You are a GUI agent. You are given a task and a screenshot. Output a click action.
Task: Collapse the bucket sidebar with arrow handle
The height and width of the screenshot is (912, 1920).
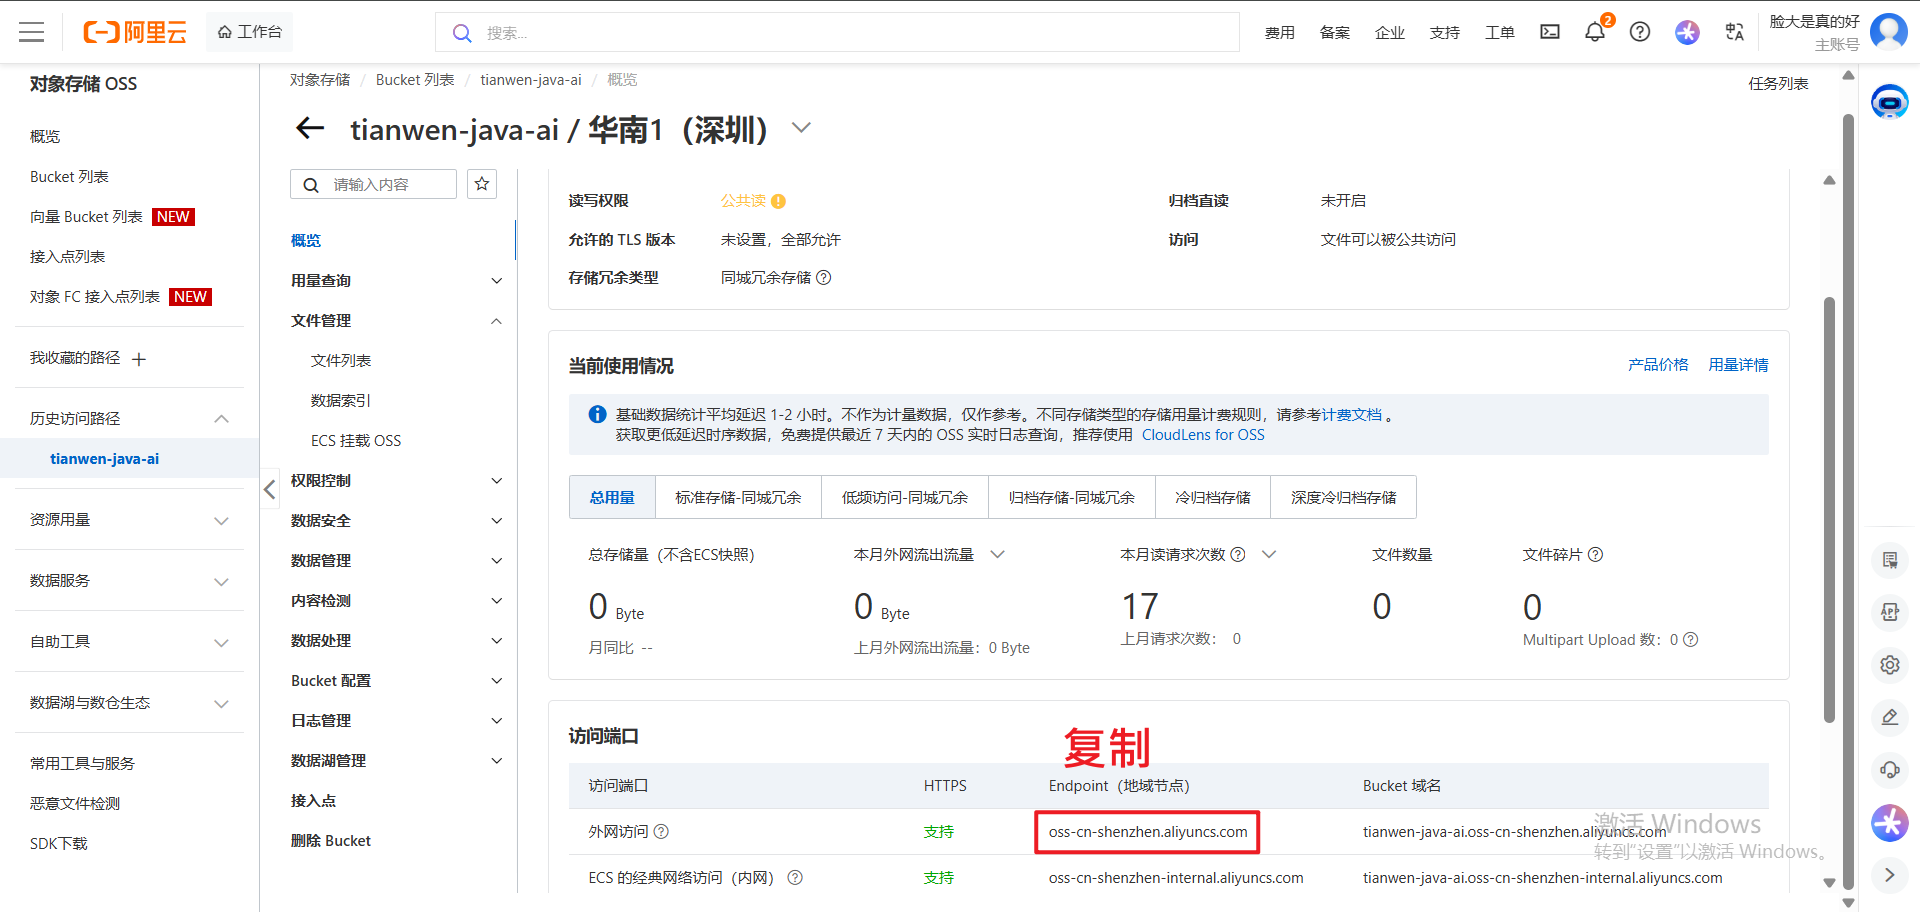[x=269, y=489]
